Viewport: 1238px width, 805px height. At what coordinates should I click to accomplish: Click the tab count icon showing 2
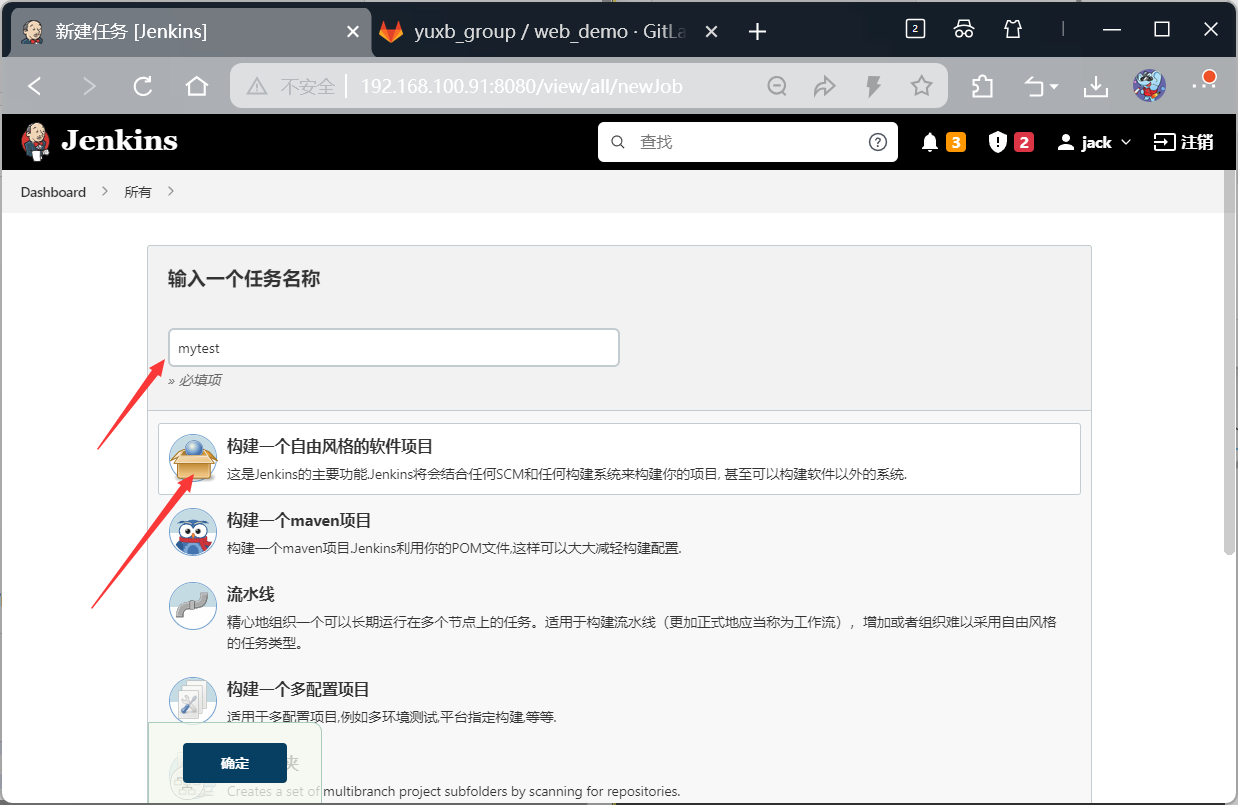tap(915, 29)
